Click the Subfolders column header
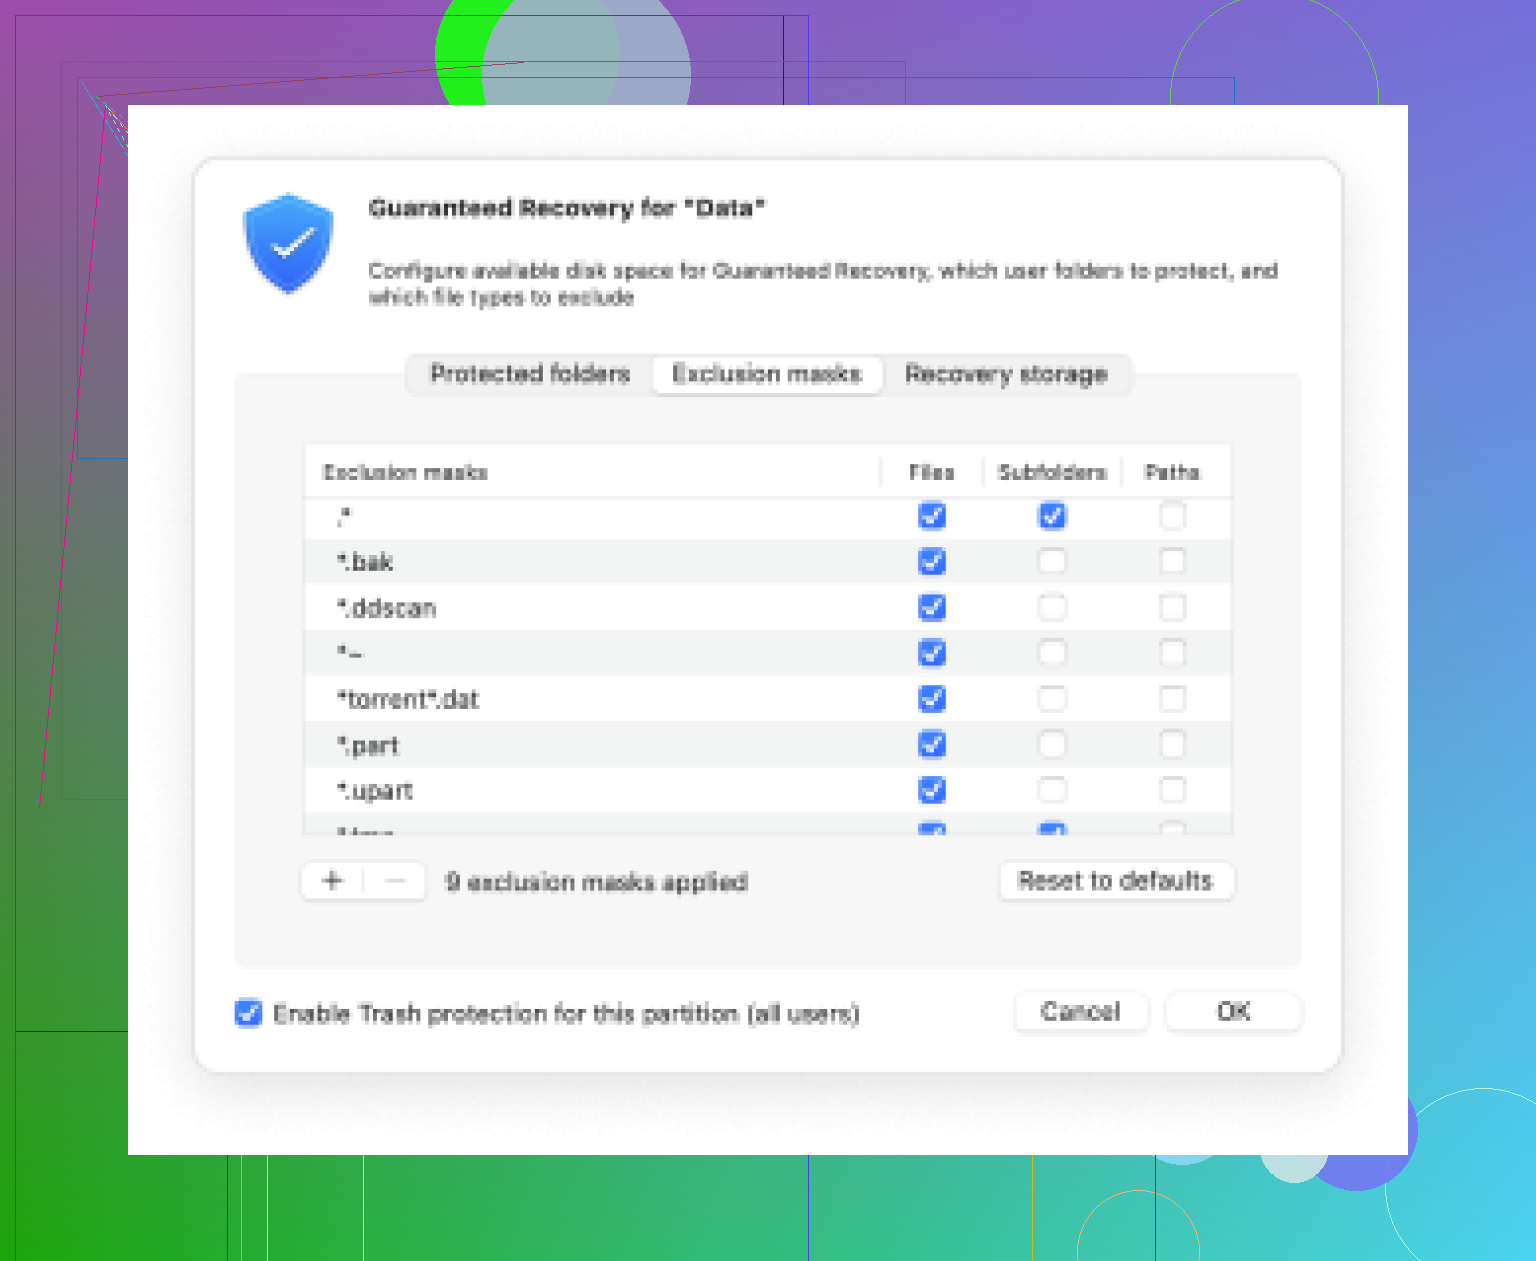The width and height of the screenshot is (1536, 1261). click(1052, 472)
